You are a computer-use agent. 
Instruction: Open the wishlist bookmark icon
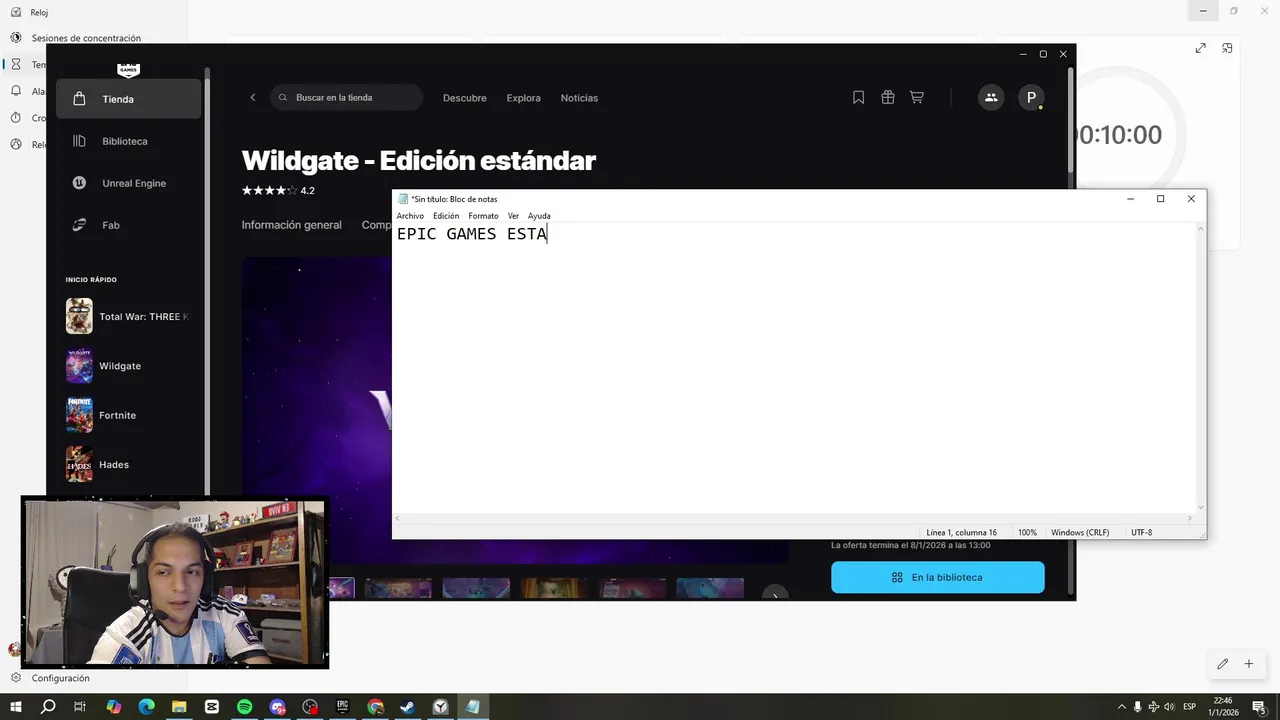pos(858,97)
